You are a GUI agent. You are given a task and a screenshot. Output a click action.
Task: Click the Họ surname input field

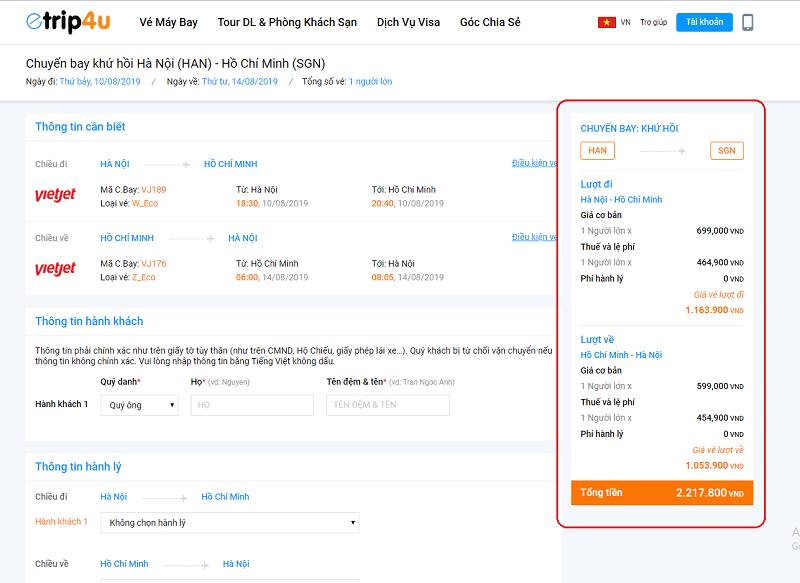pyautogui.click(x=252, y=405)
